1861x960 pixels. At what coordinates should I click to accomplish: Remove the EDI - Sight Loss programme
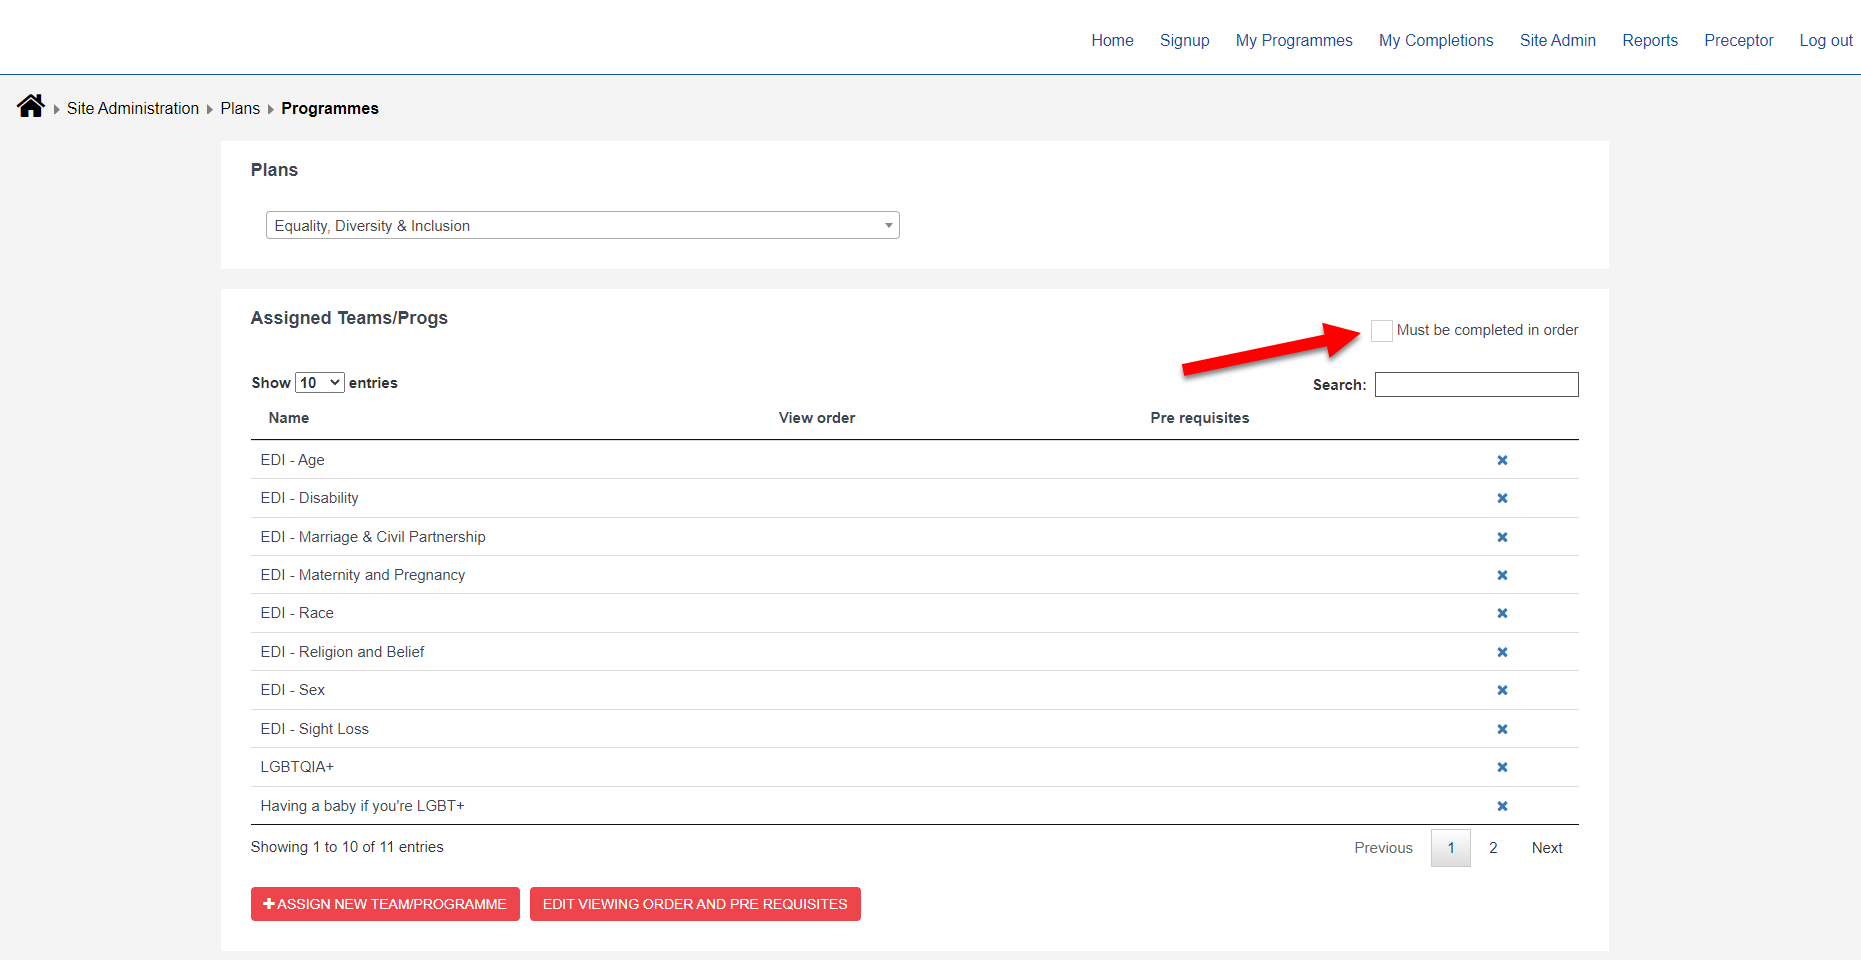pos(1502,729)
